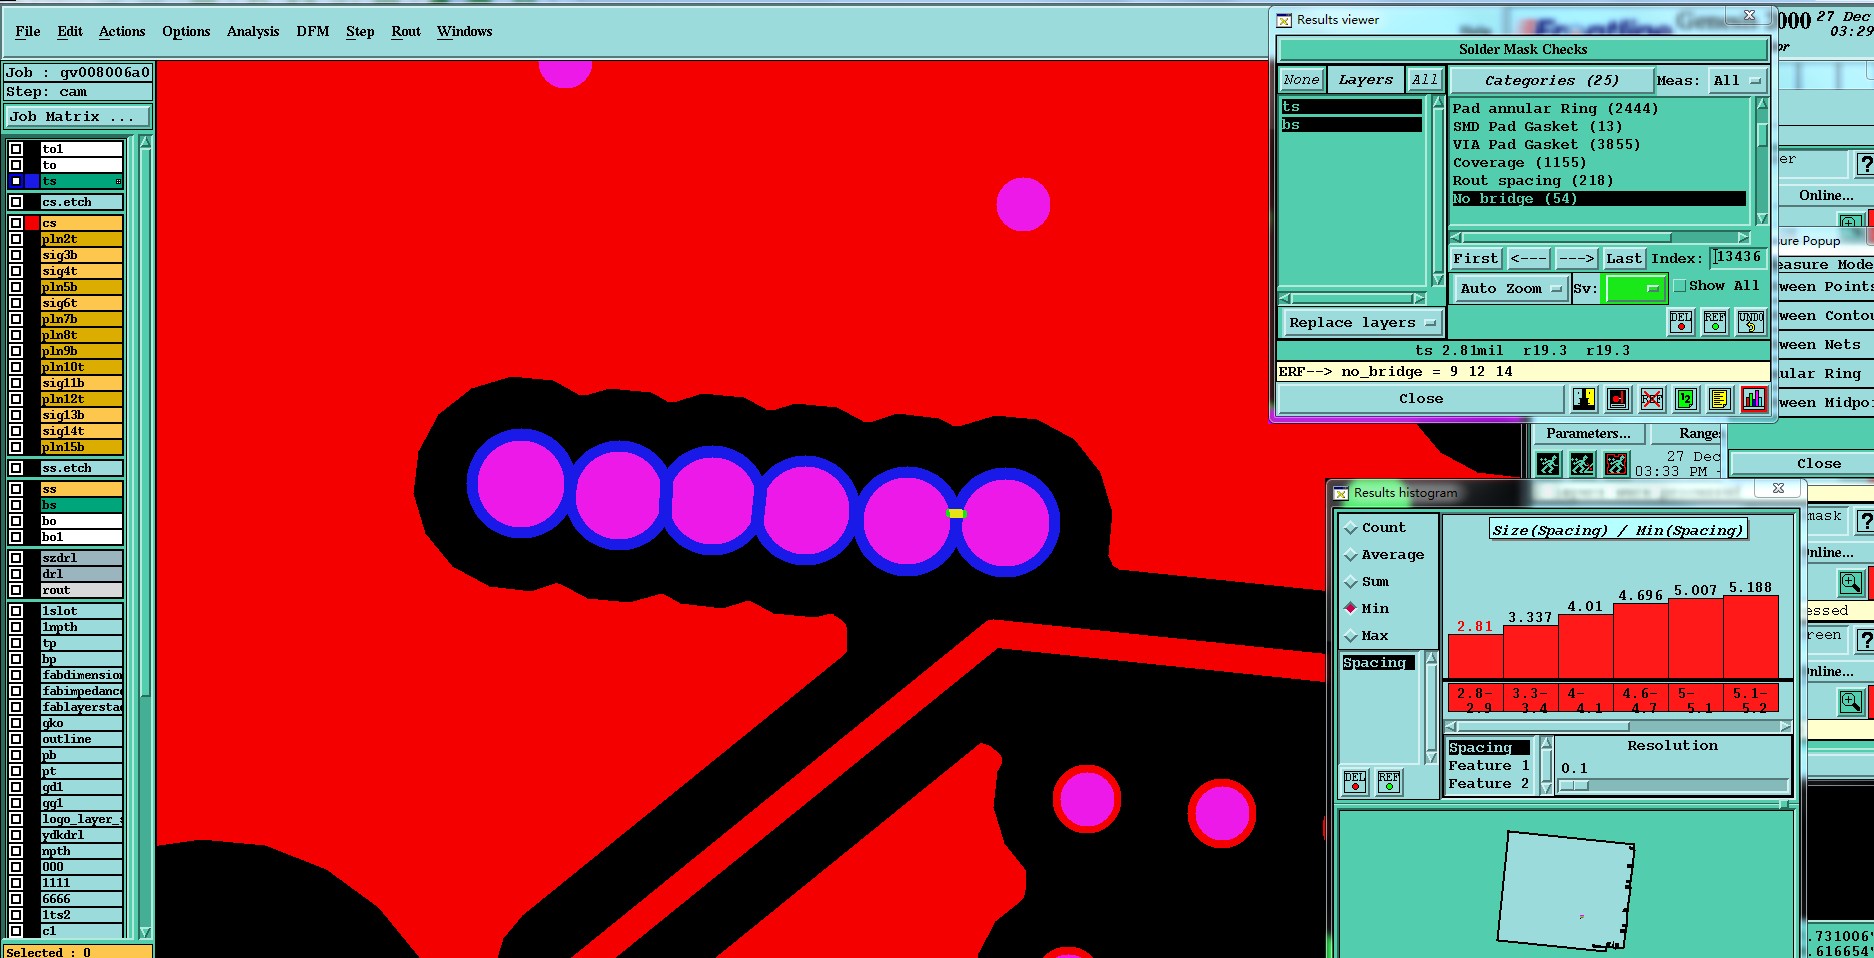1874x958 pixels.
Task: Click the red-framed running-man icon
Action: click(1616, 464)
